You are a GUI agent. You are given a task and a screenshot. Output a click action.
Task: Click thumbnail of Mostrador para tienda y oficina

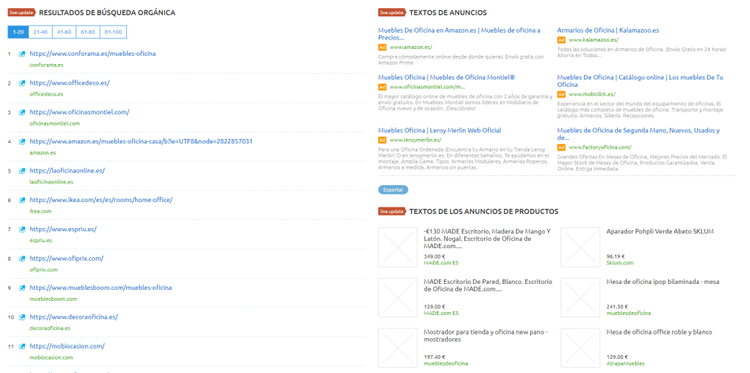click(x=398, y=348)
